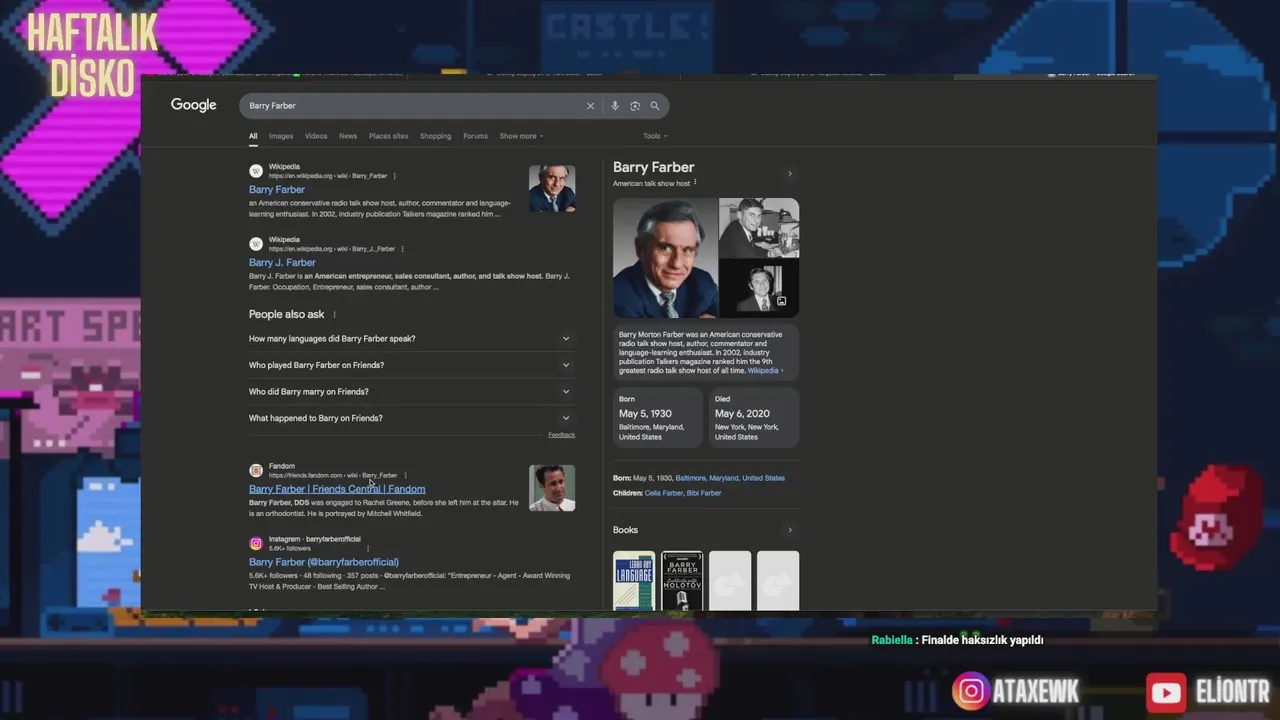Click the Google logo
Image resolution: width=1280 pixels, height=720 pixels.
pyautogui.click(x=193, y=105)
